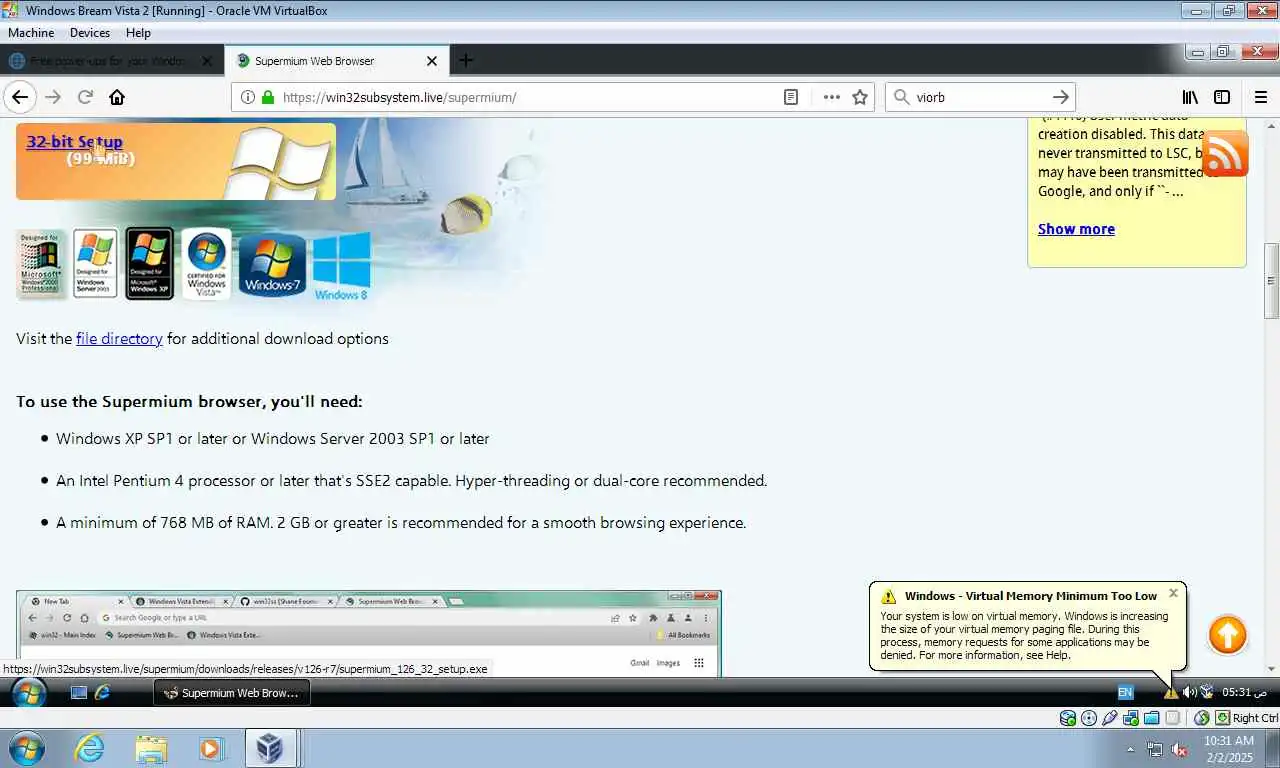Click the orange scroll-to-top arrow button
Image resolution: width=1280 pixels, height=768 pixels.
(x=1227, y=635)
